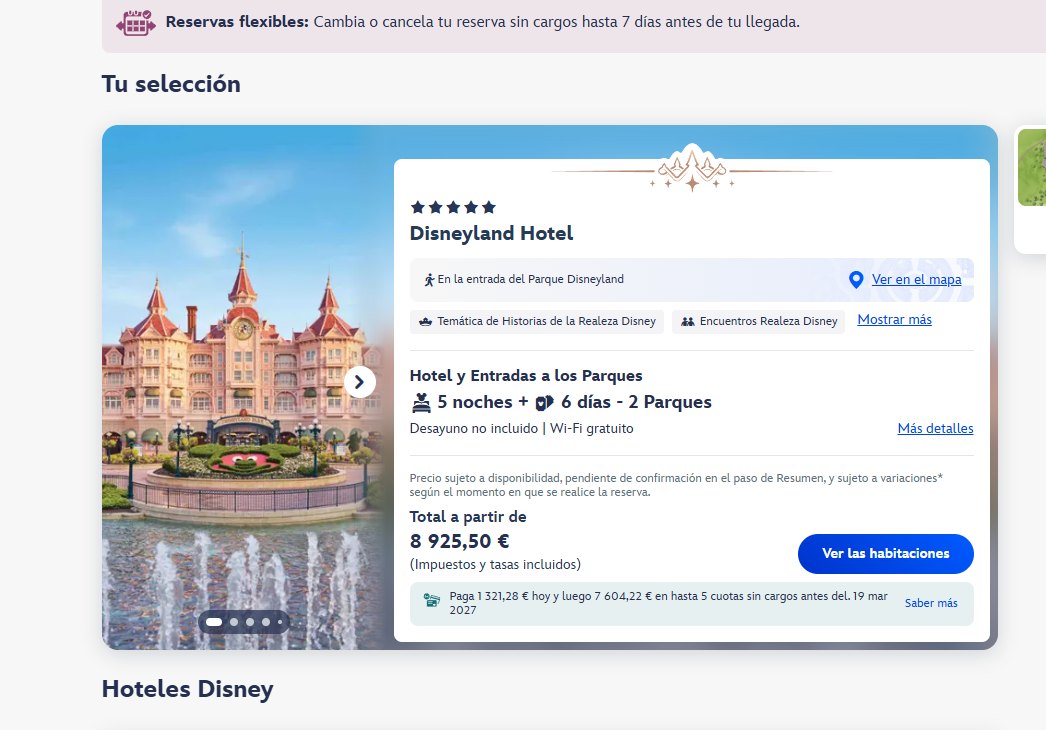The height and width of the screenshot is (730, 1046).
Task: Click the Tu selección heading
Action: (171, 84)
